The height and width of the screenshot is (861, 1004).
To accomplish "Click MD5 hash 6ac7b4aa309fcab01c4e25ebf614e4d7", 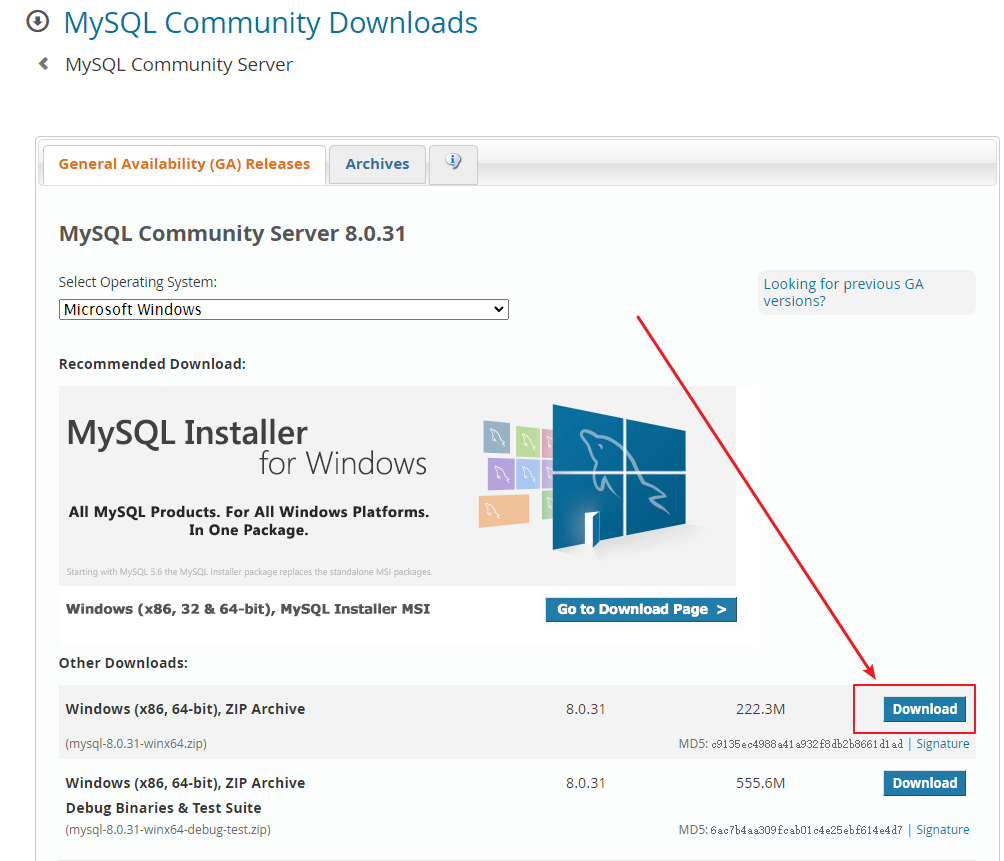I will (806, 830).
